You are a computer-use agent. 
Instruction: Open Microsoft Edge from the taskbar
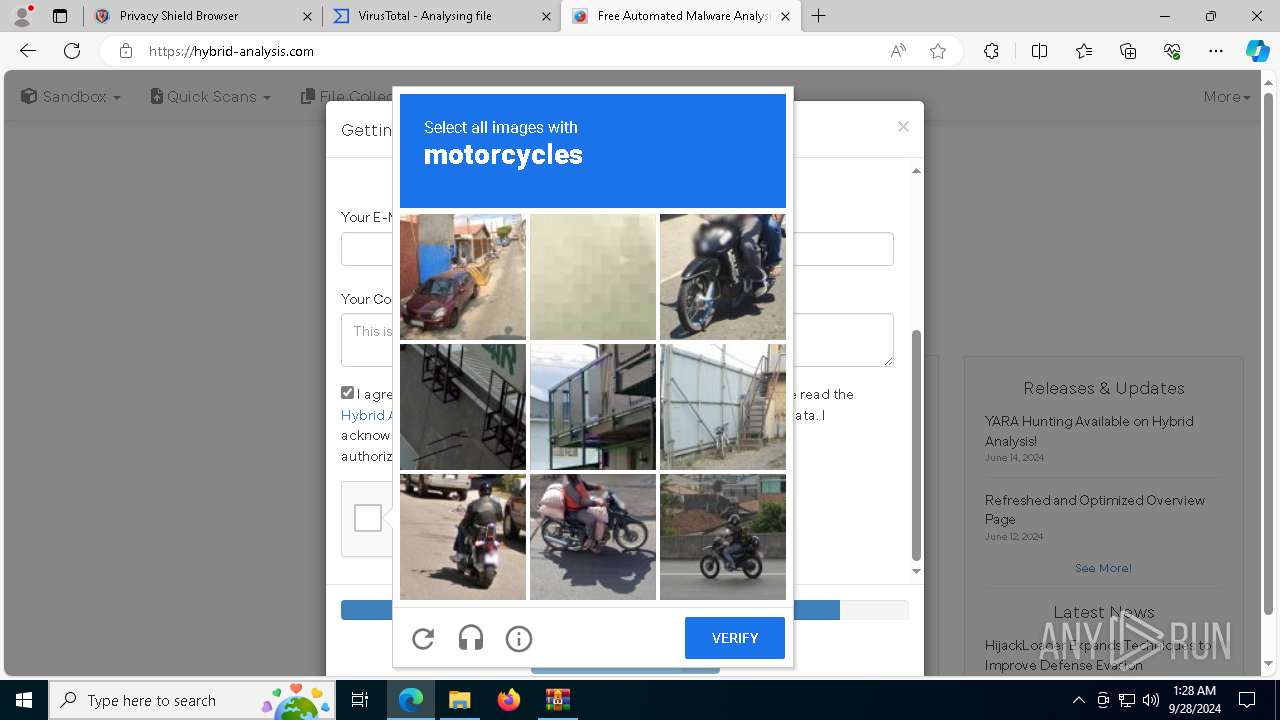pos(411,700)
